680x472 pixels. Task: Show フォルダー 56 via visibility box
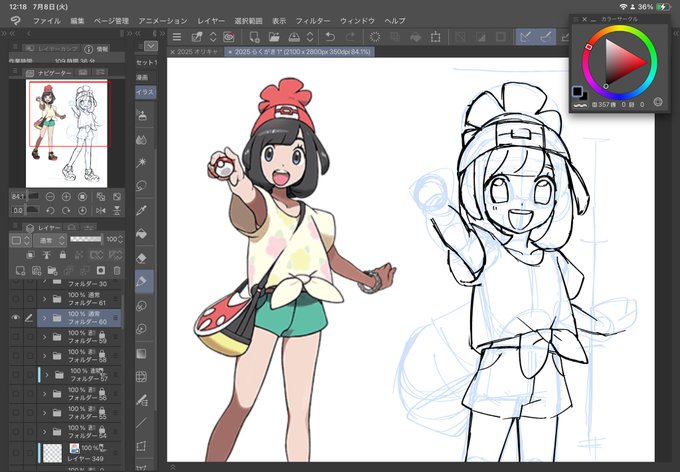16,393
